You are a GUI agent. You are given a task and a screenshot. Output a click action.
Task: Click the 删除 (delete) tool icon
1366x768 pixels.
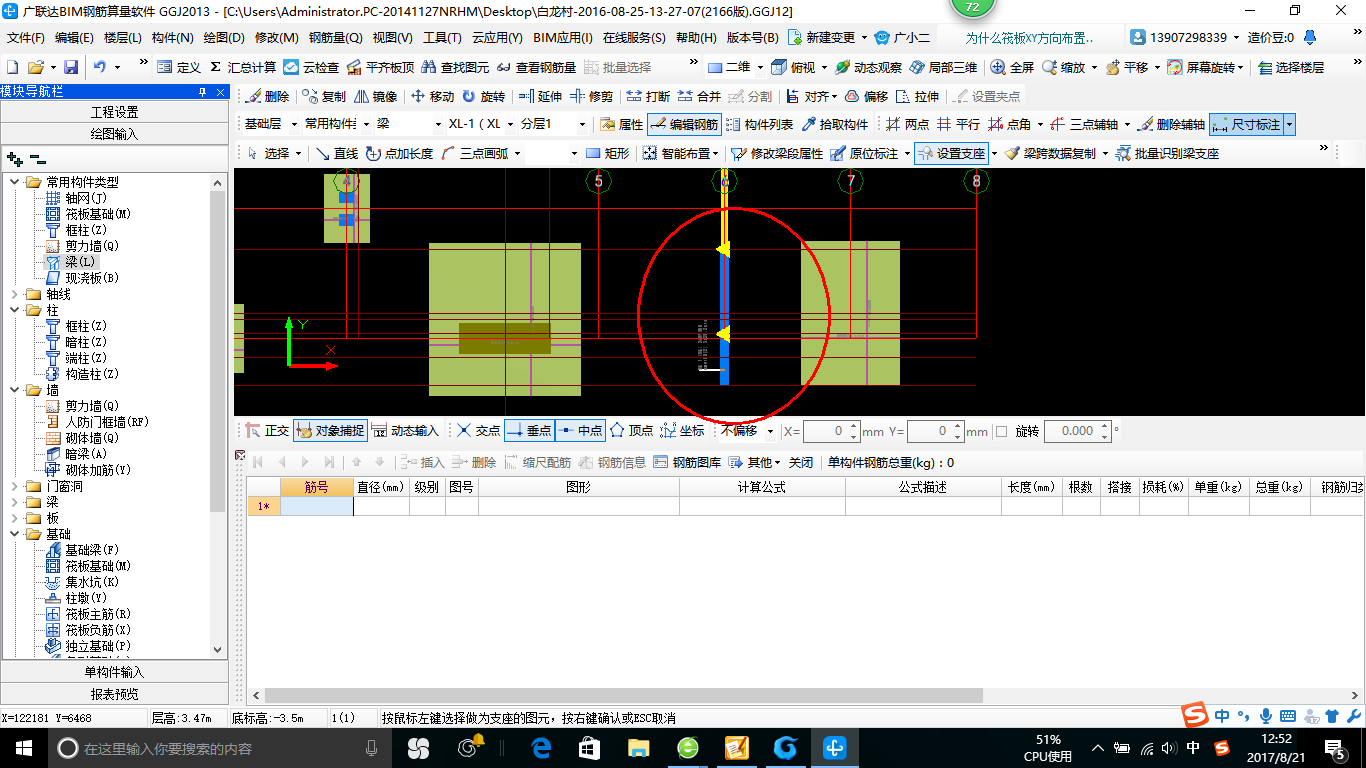click(266, 97)
